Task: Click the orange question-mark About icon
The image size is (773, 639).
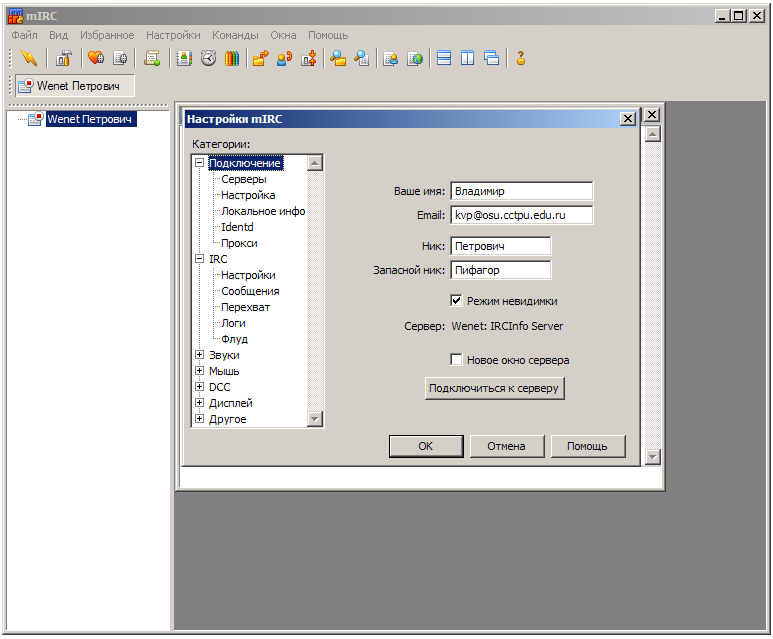Action: tap(521, 58)
